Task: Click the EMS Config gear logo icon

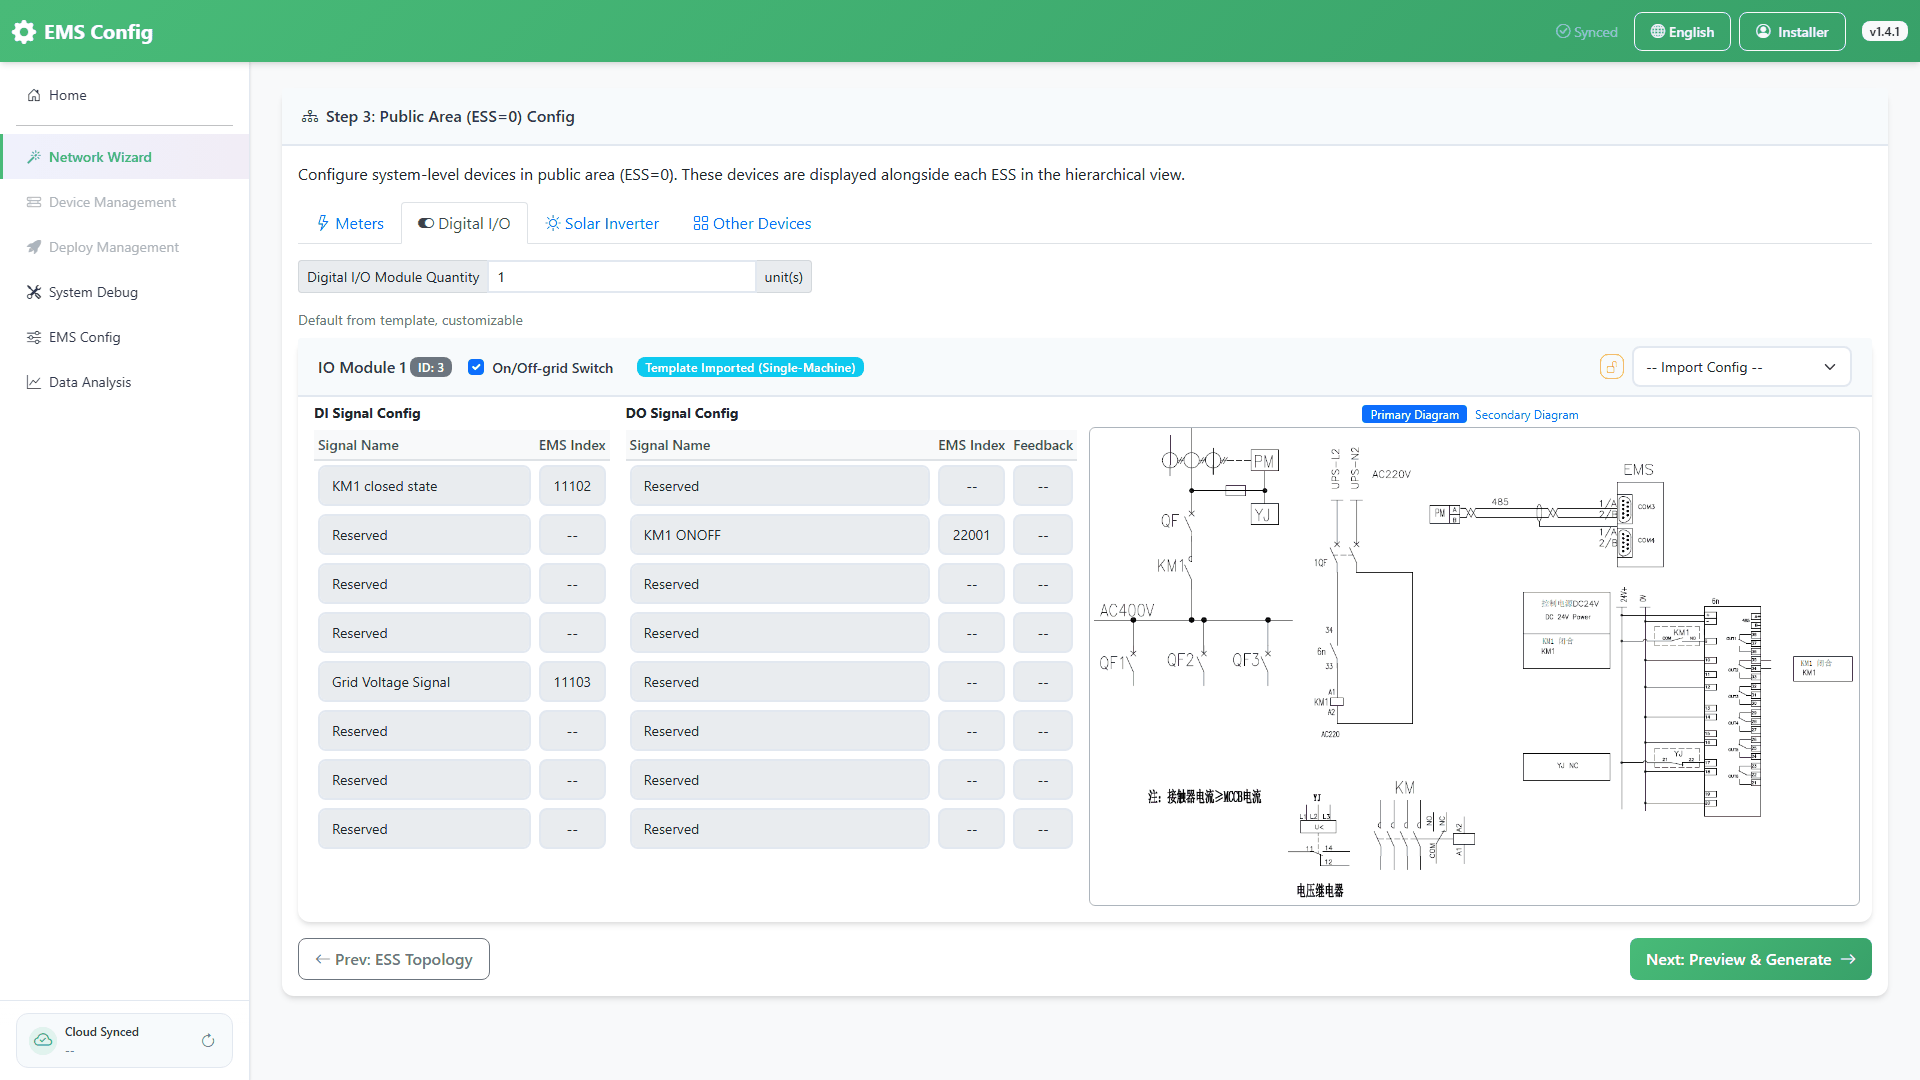Action: (x=24, y=32)
